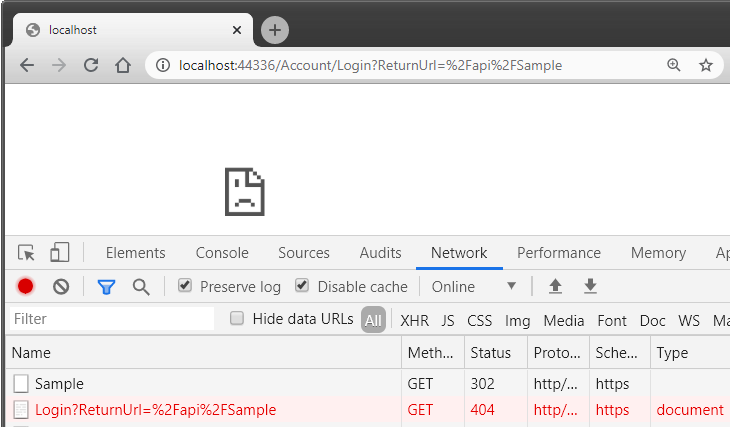The image size is (730, 427).
Task: Open network search magnifier
Action: click(141, 287)
